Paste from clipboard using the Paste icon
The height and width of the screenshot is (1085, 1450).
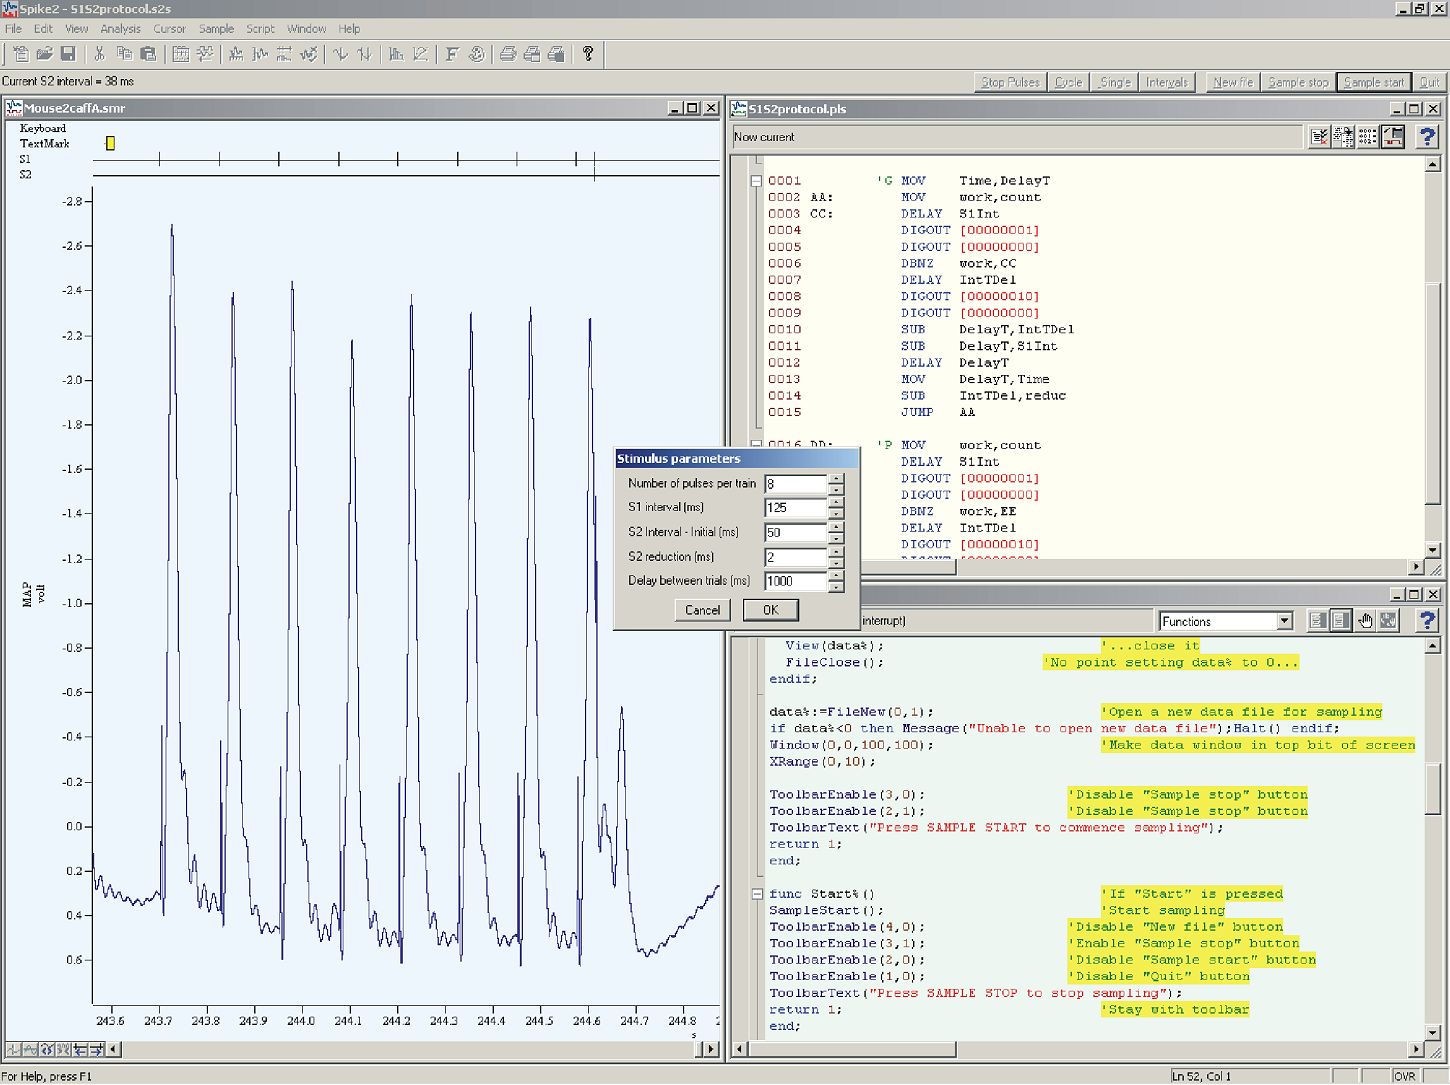[148, 54]
